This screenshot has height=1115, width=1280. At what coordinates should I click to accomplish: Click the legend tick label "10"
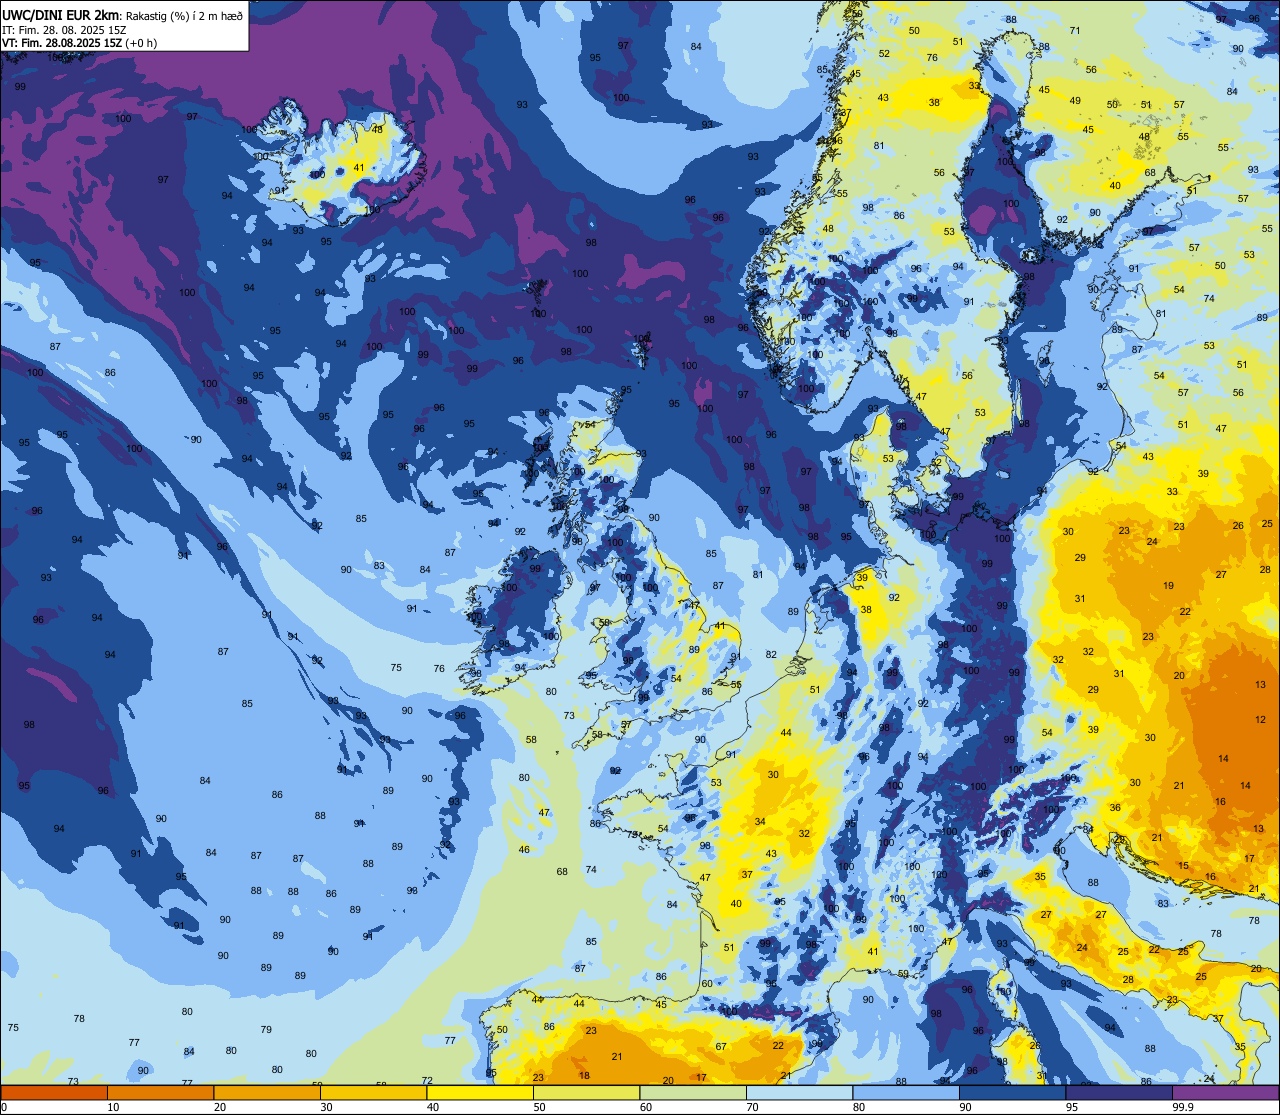(x=113, y=1107)
